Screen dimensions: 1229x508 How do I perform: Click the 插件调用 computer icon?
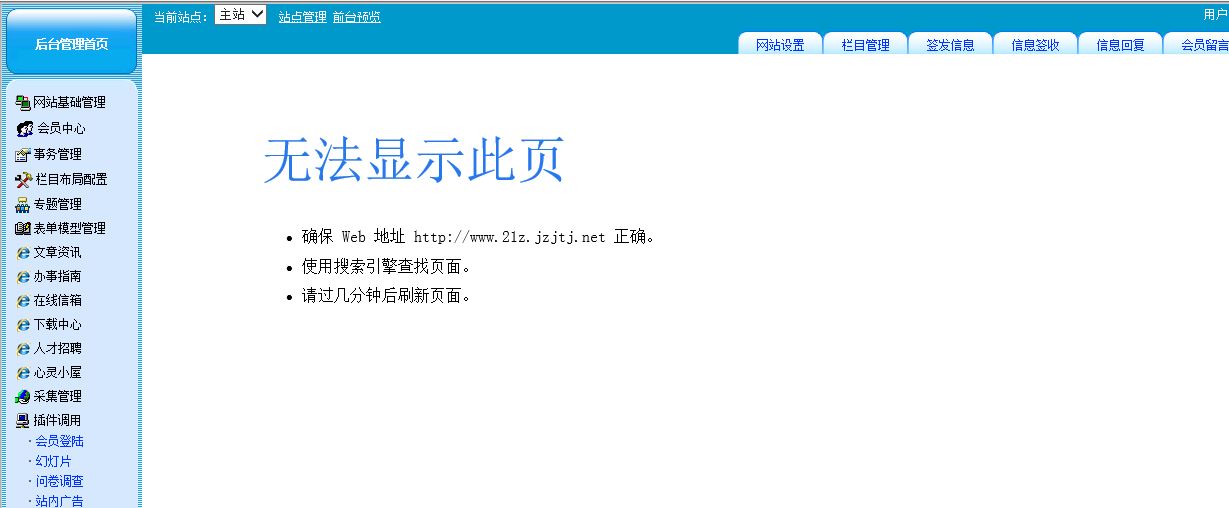pos(23,420)
